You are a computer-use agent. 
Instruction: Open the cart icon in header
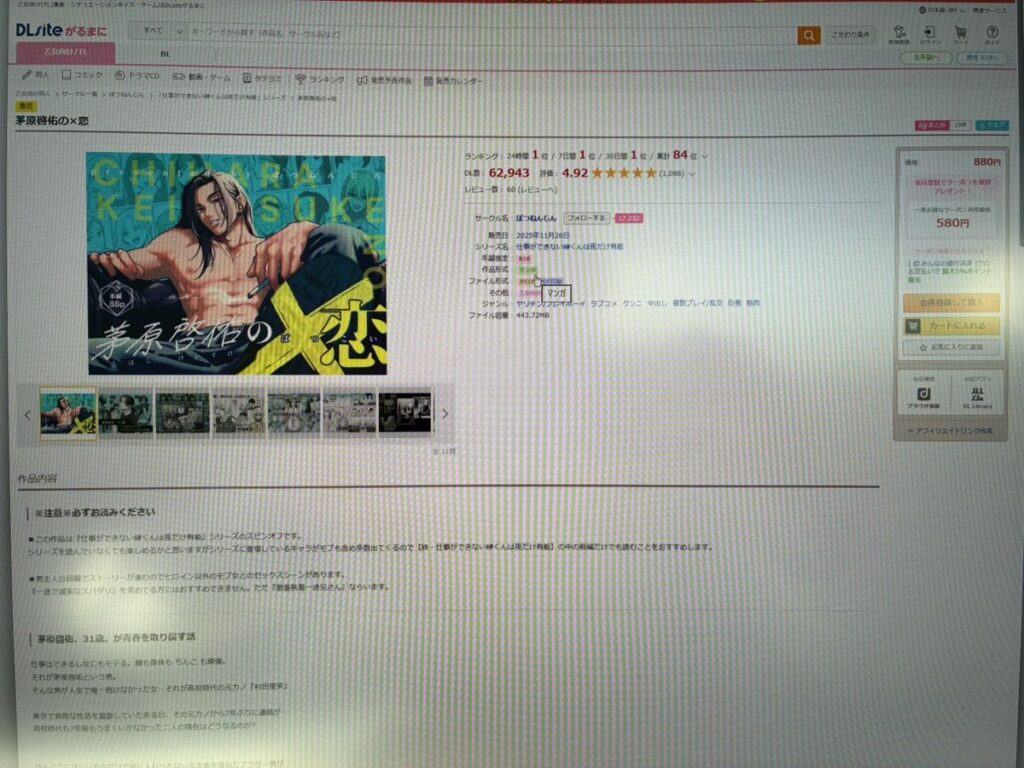960,35
